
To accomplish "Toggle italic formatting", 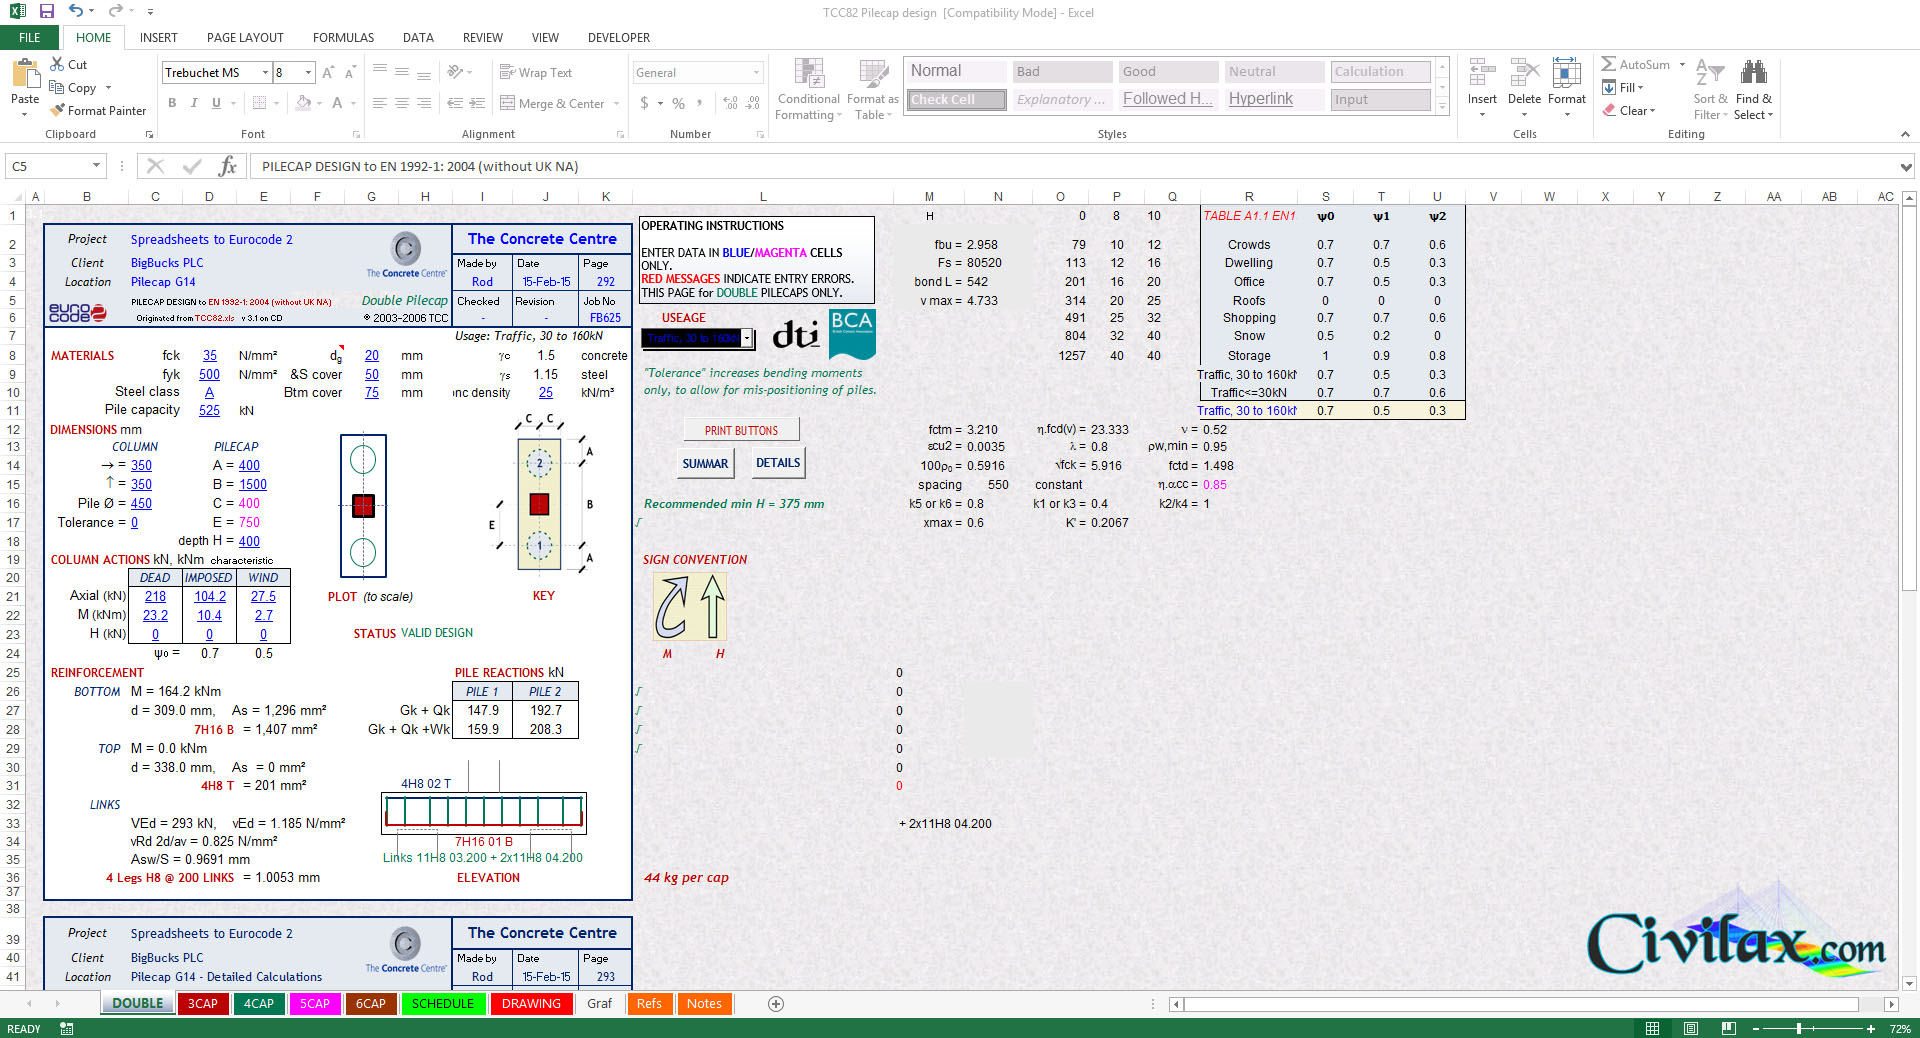I will click(193, 102).
